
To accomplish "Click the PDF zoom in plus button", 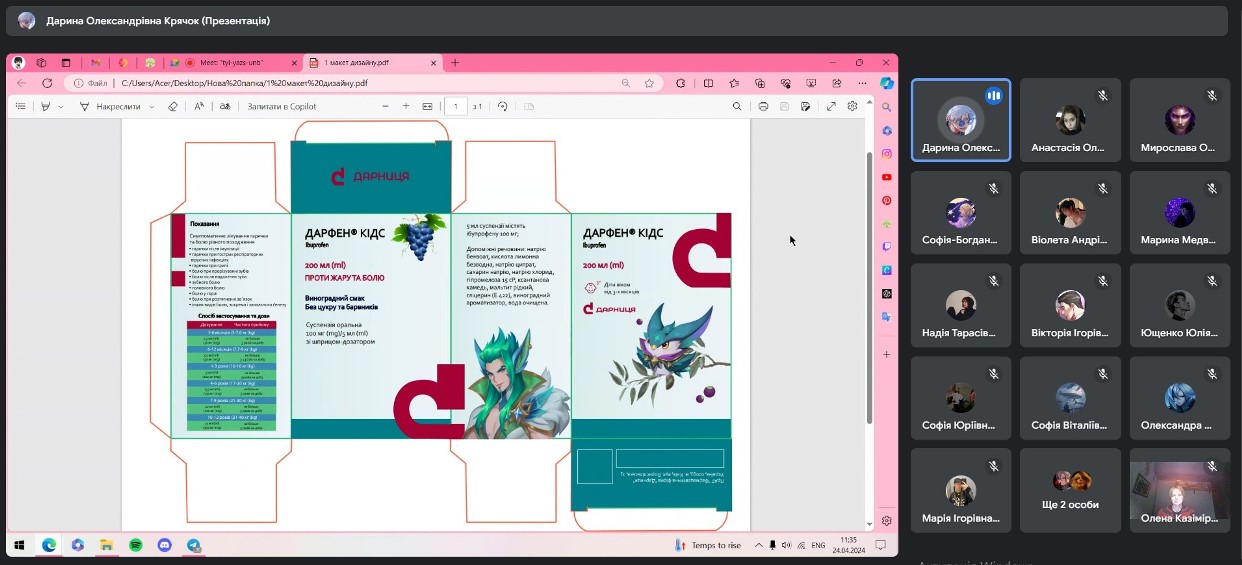I will (x=406, y=106).
